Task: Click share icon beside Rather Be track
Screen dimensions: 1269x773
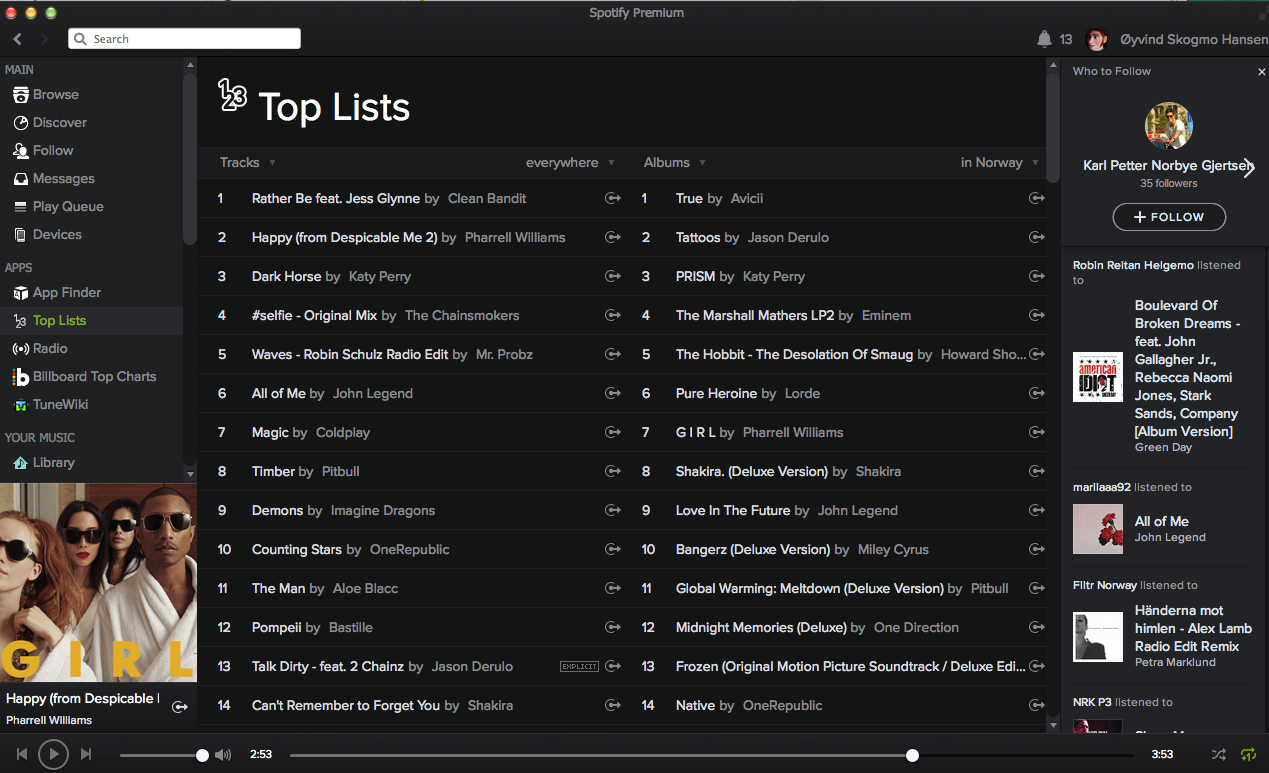Action: pos(613,198)
